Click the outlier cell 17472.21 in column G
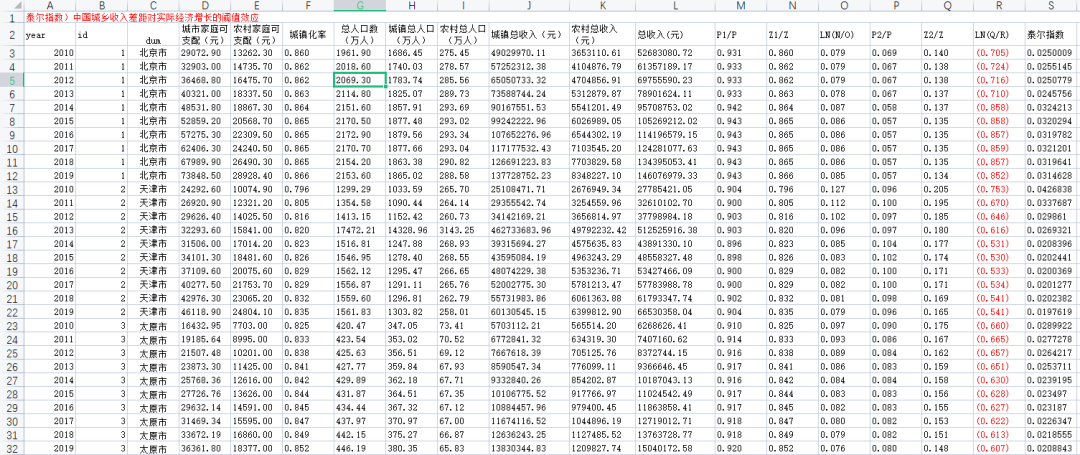The image size is (1080, 455). 360,229
